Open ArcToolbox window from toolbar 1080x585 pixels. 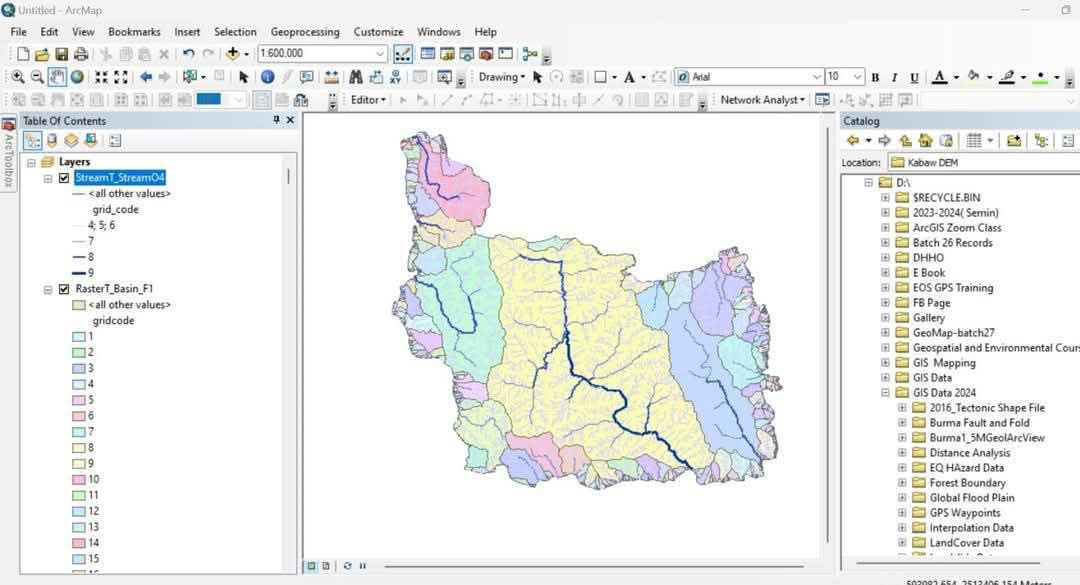point(486,54)
